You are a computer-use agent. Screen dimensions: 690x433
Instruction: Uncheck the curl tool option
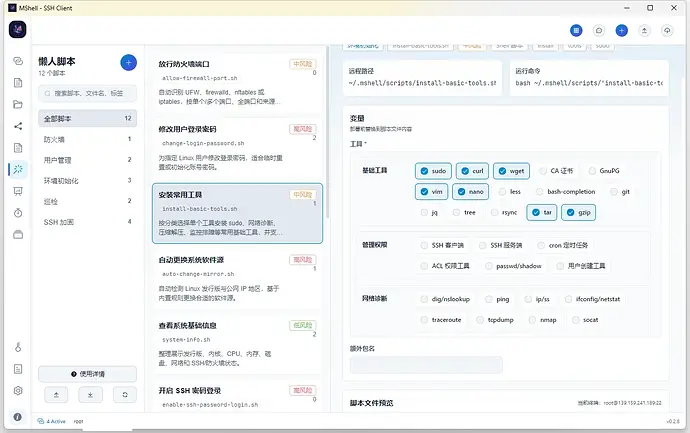point(473,171)
